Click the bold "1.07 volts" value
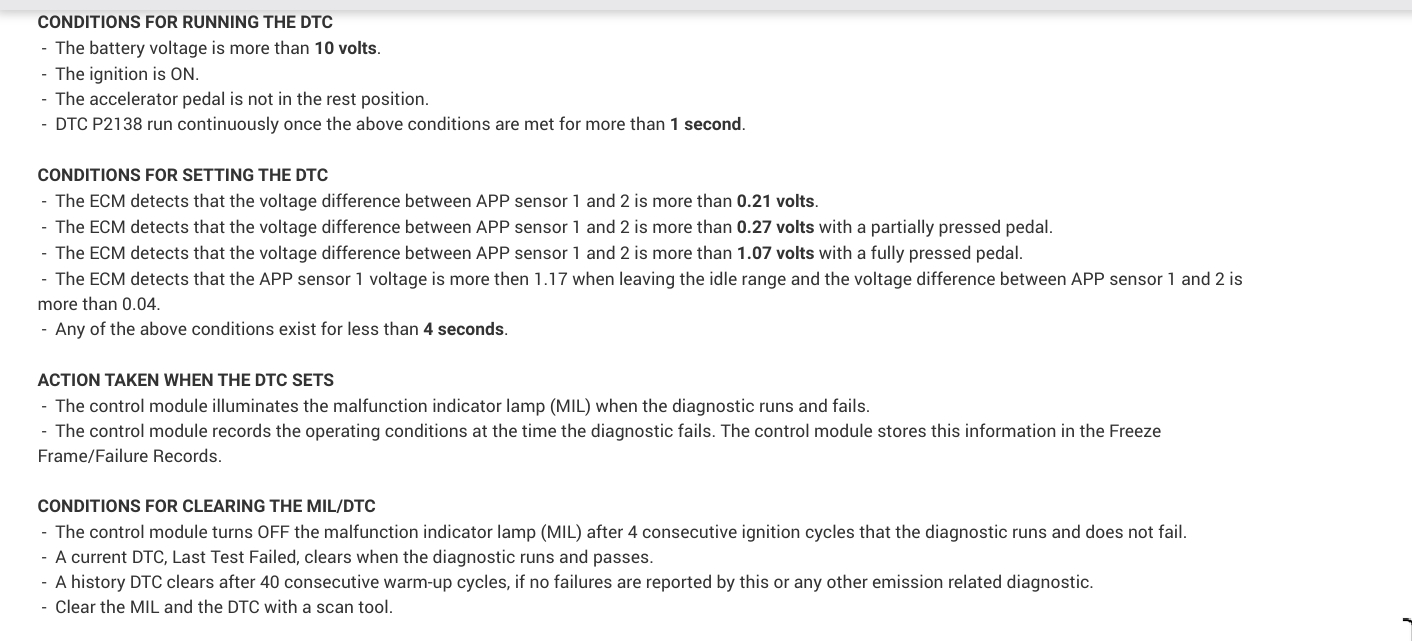This screenshot has width=1412, height=641. (775, 253)
